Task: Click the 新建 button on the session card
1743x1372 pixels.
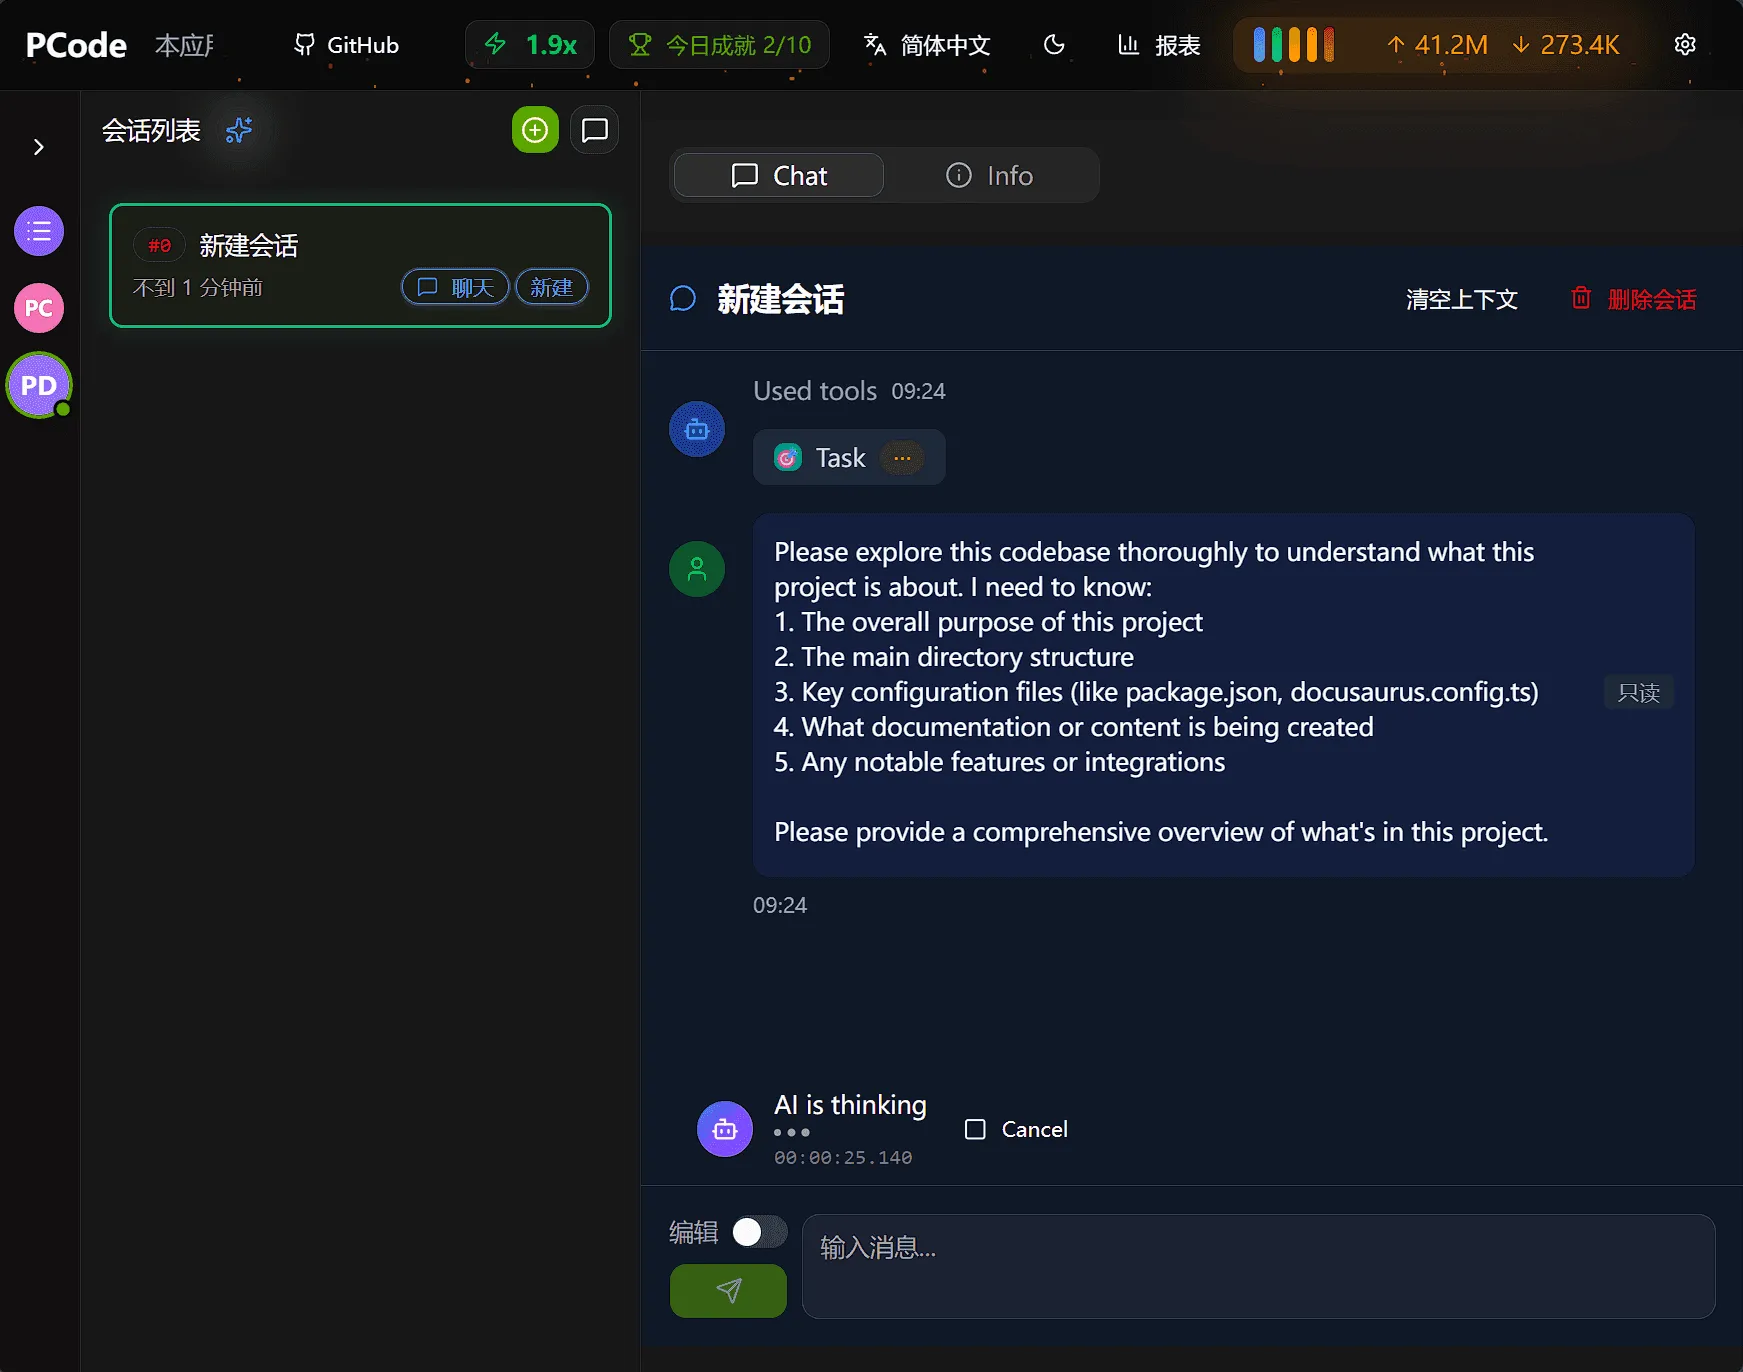Action: (551, 287)
